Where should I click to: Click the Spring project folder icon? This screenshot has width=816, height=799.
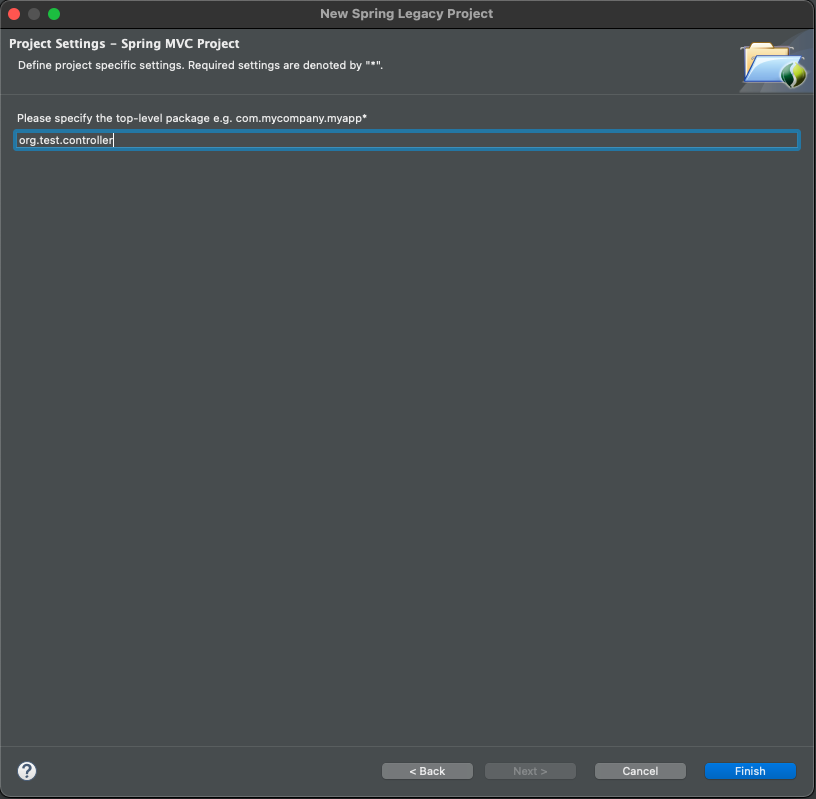[x=775, y=65]
